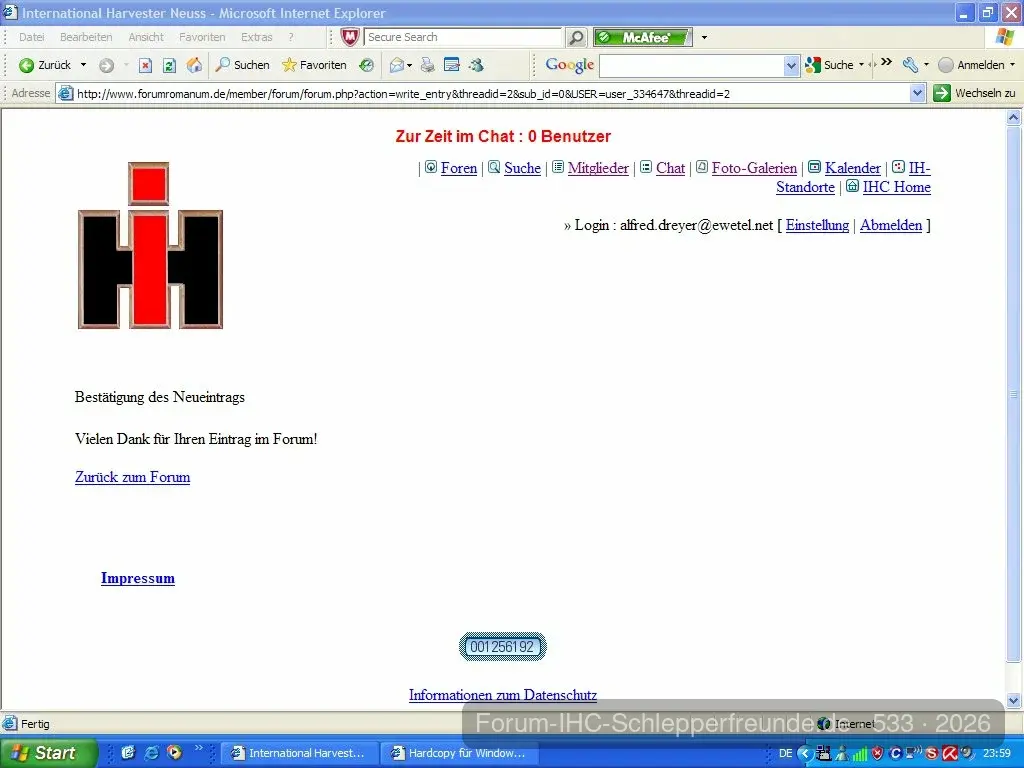Go to the Home page icon
This screenshot has height=768, width=1024.
point(194,65)
